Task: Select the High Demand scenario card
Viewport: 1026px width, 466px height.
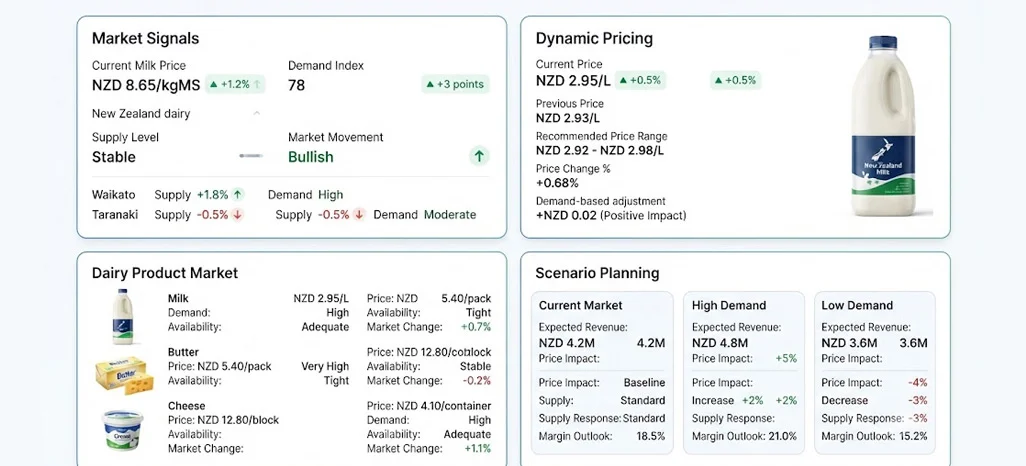Action: 744,372
